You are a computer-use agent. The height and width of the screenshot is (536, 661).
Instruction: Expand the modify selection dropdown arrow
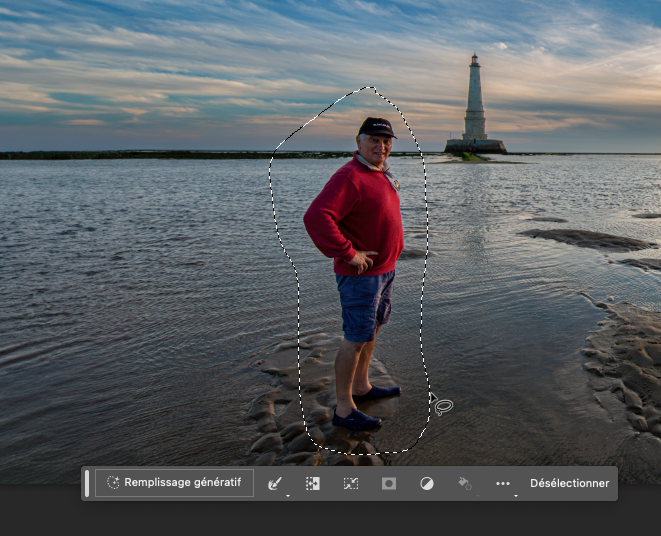click(288, 496)
